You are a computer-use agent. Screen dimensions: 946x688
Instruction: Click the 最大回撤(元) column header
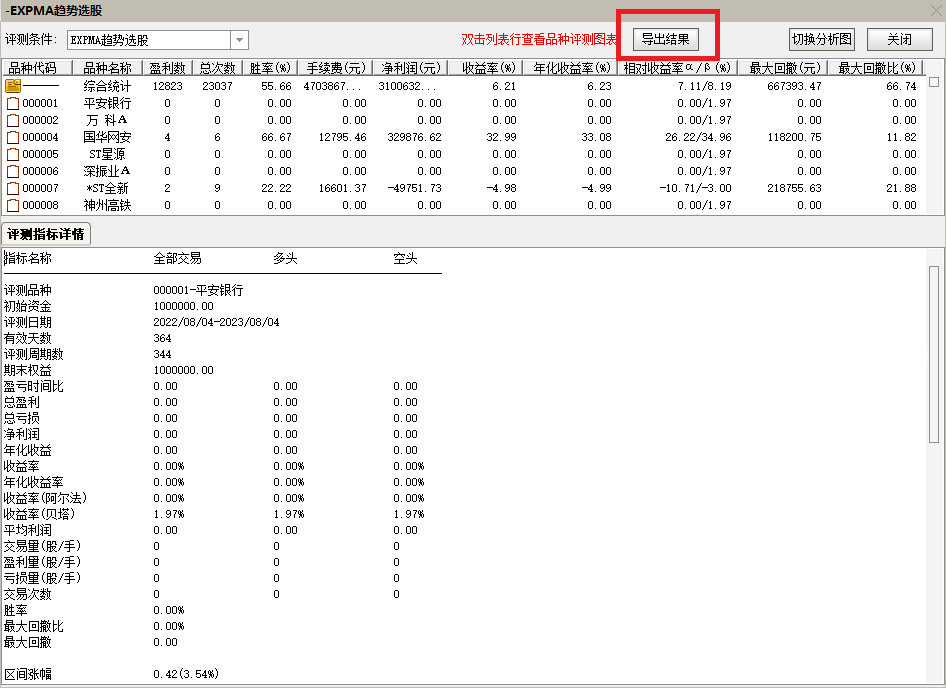point(782,69)
